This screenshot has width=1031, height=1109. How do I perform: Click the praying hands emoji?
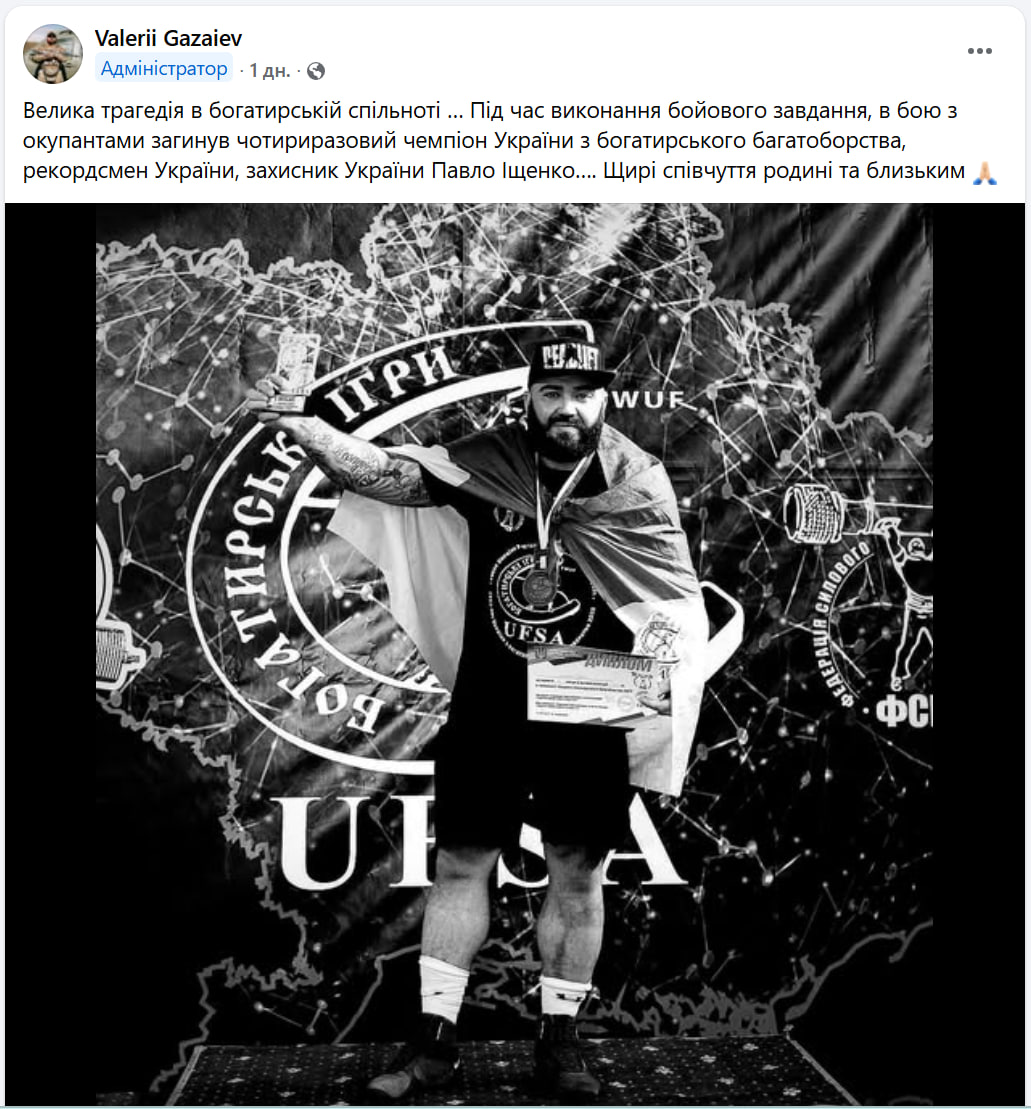point(984,172)
